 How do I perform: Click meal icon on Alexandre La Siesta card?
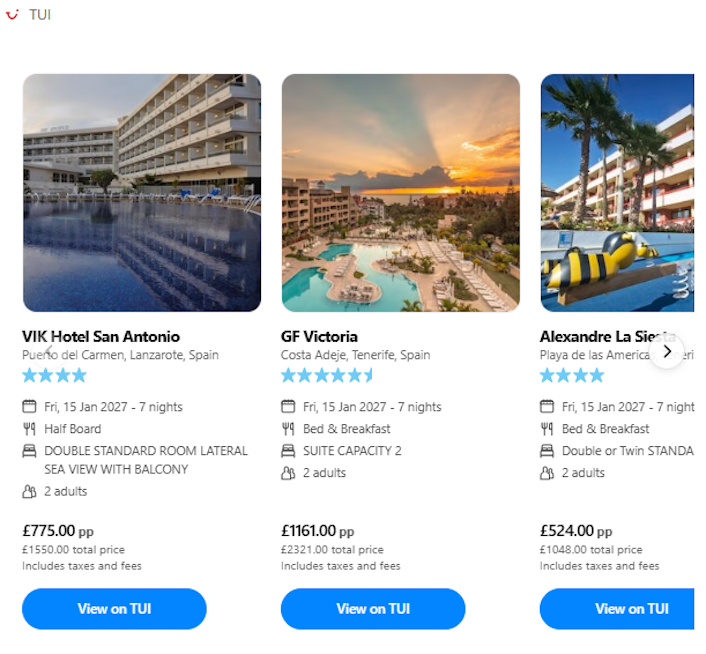(547, 429)
